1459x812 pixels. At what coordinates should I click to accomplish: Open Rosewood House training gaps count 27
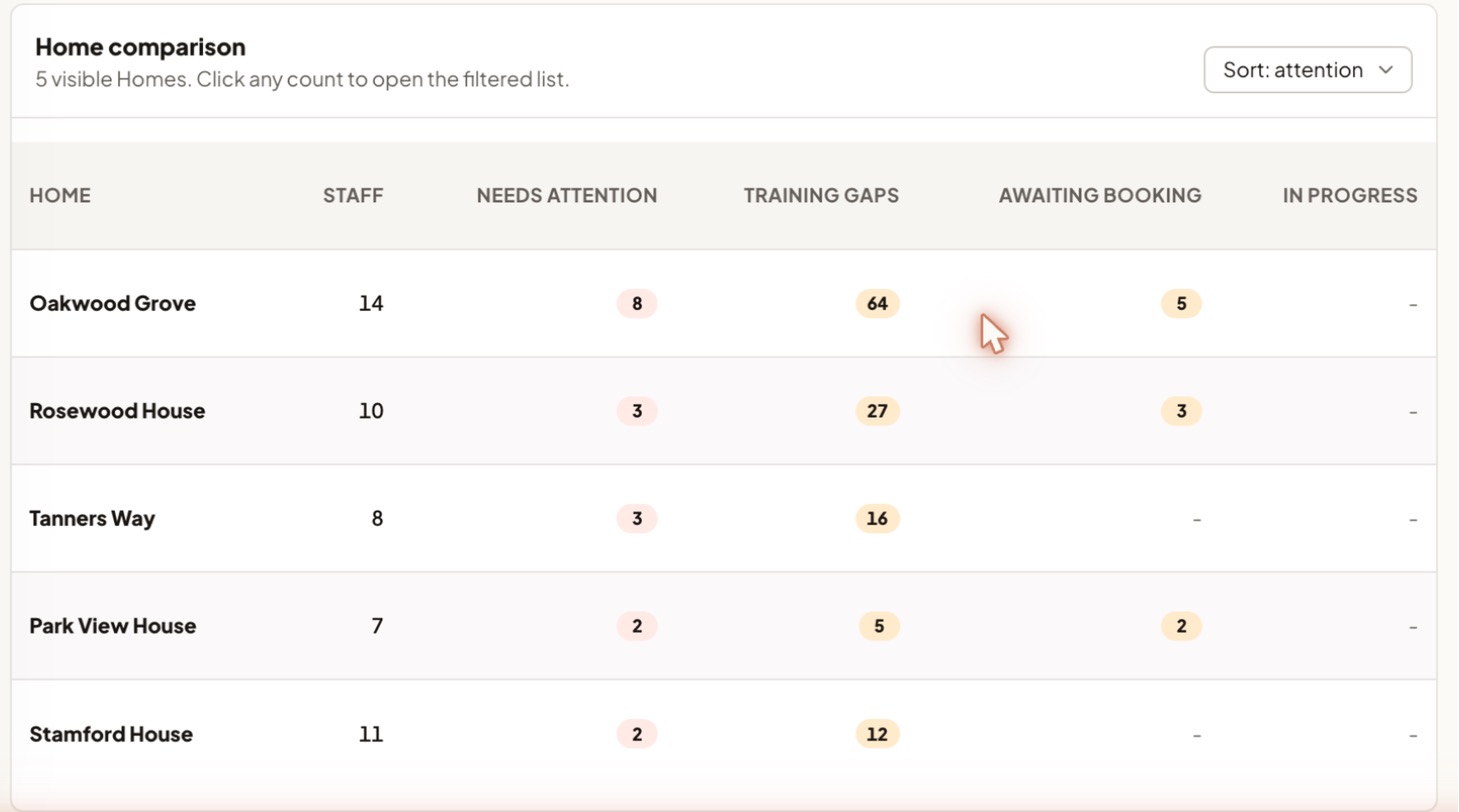click(x=877, y=411)
